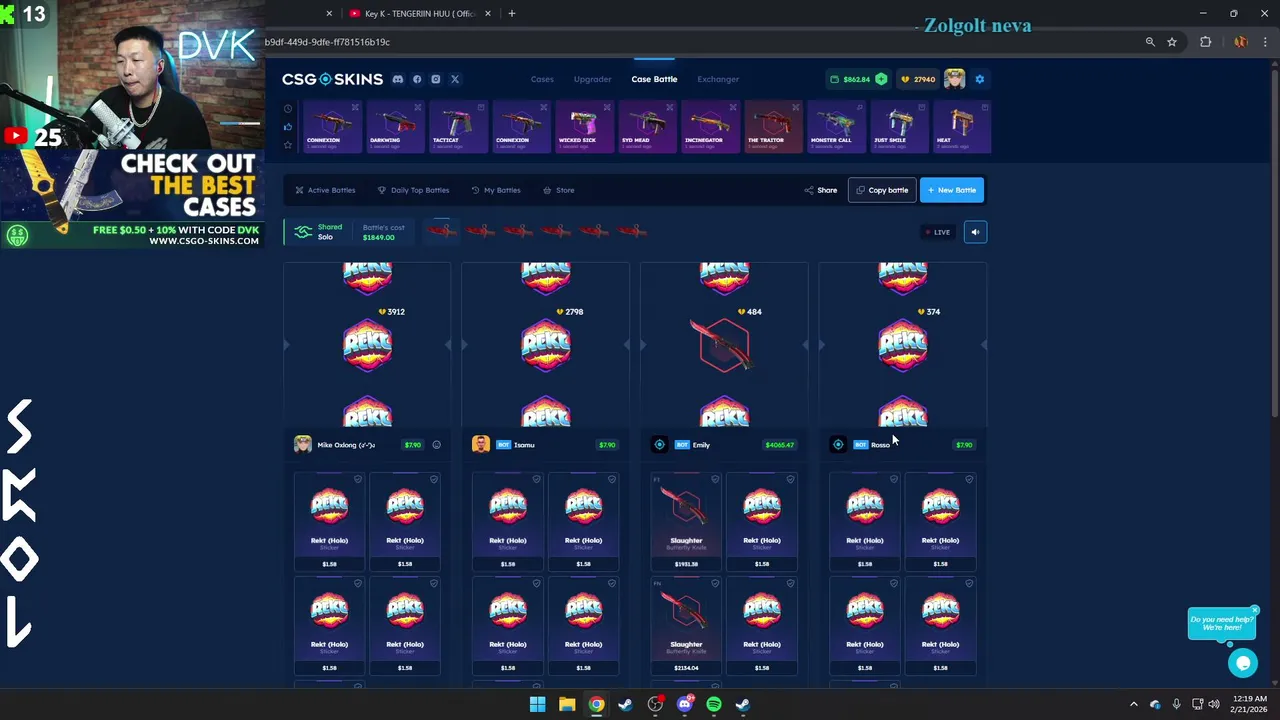The height and width of the screenshot is (720, 1280).
Task: Open the X (Twitter) link in the site header
Action: tap(455, 79)
